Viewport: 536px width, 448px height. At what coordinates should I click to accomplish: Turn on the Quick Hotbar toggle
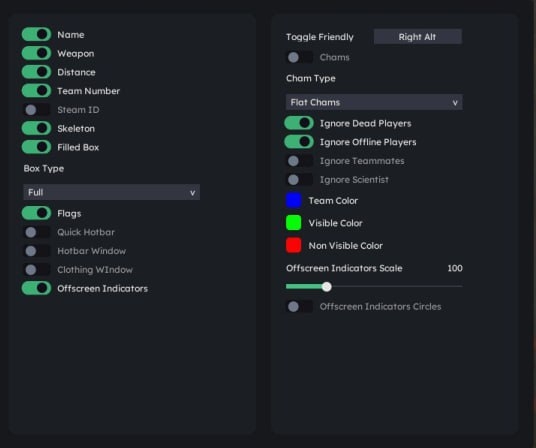pos(36,232)
